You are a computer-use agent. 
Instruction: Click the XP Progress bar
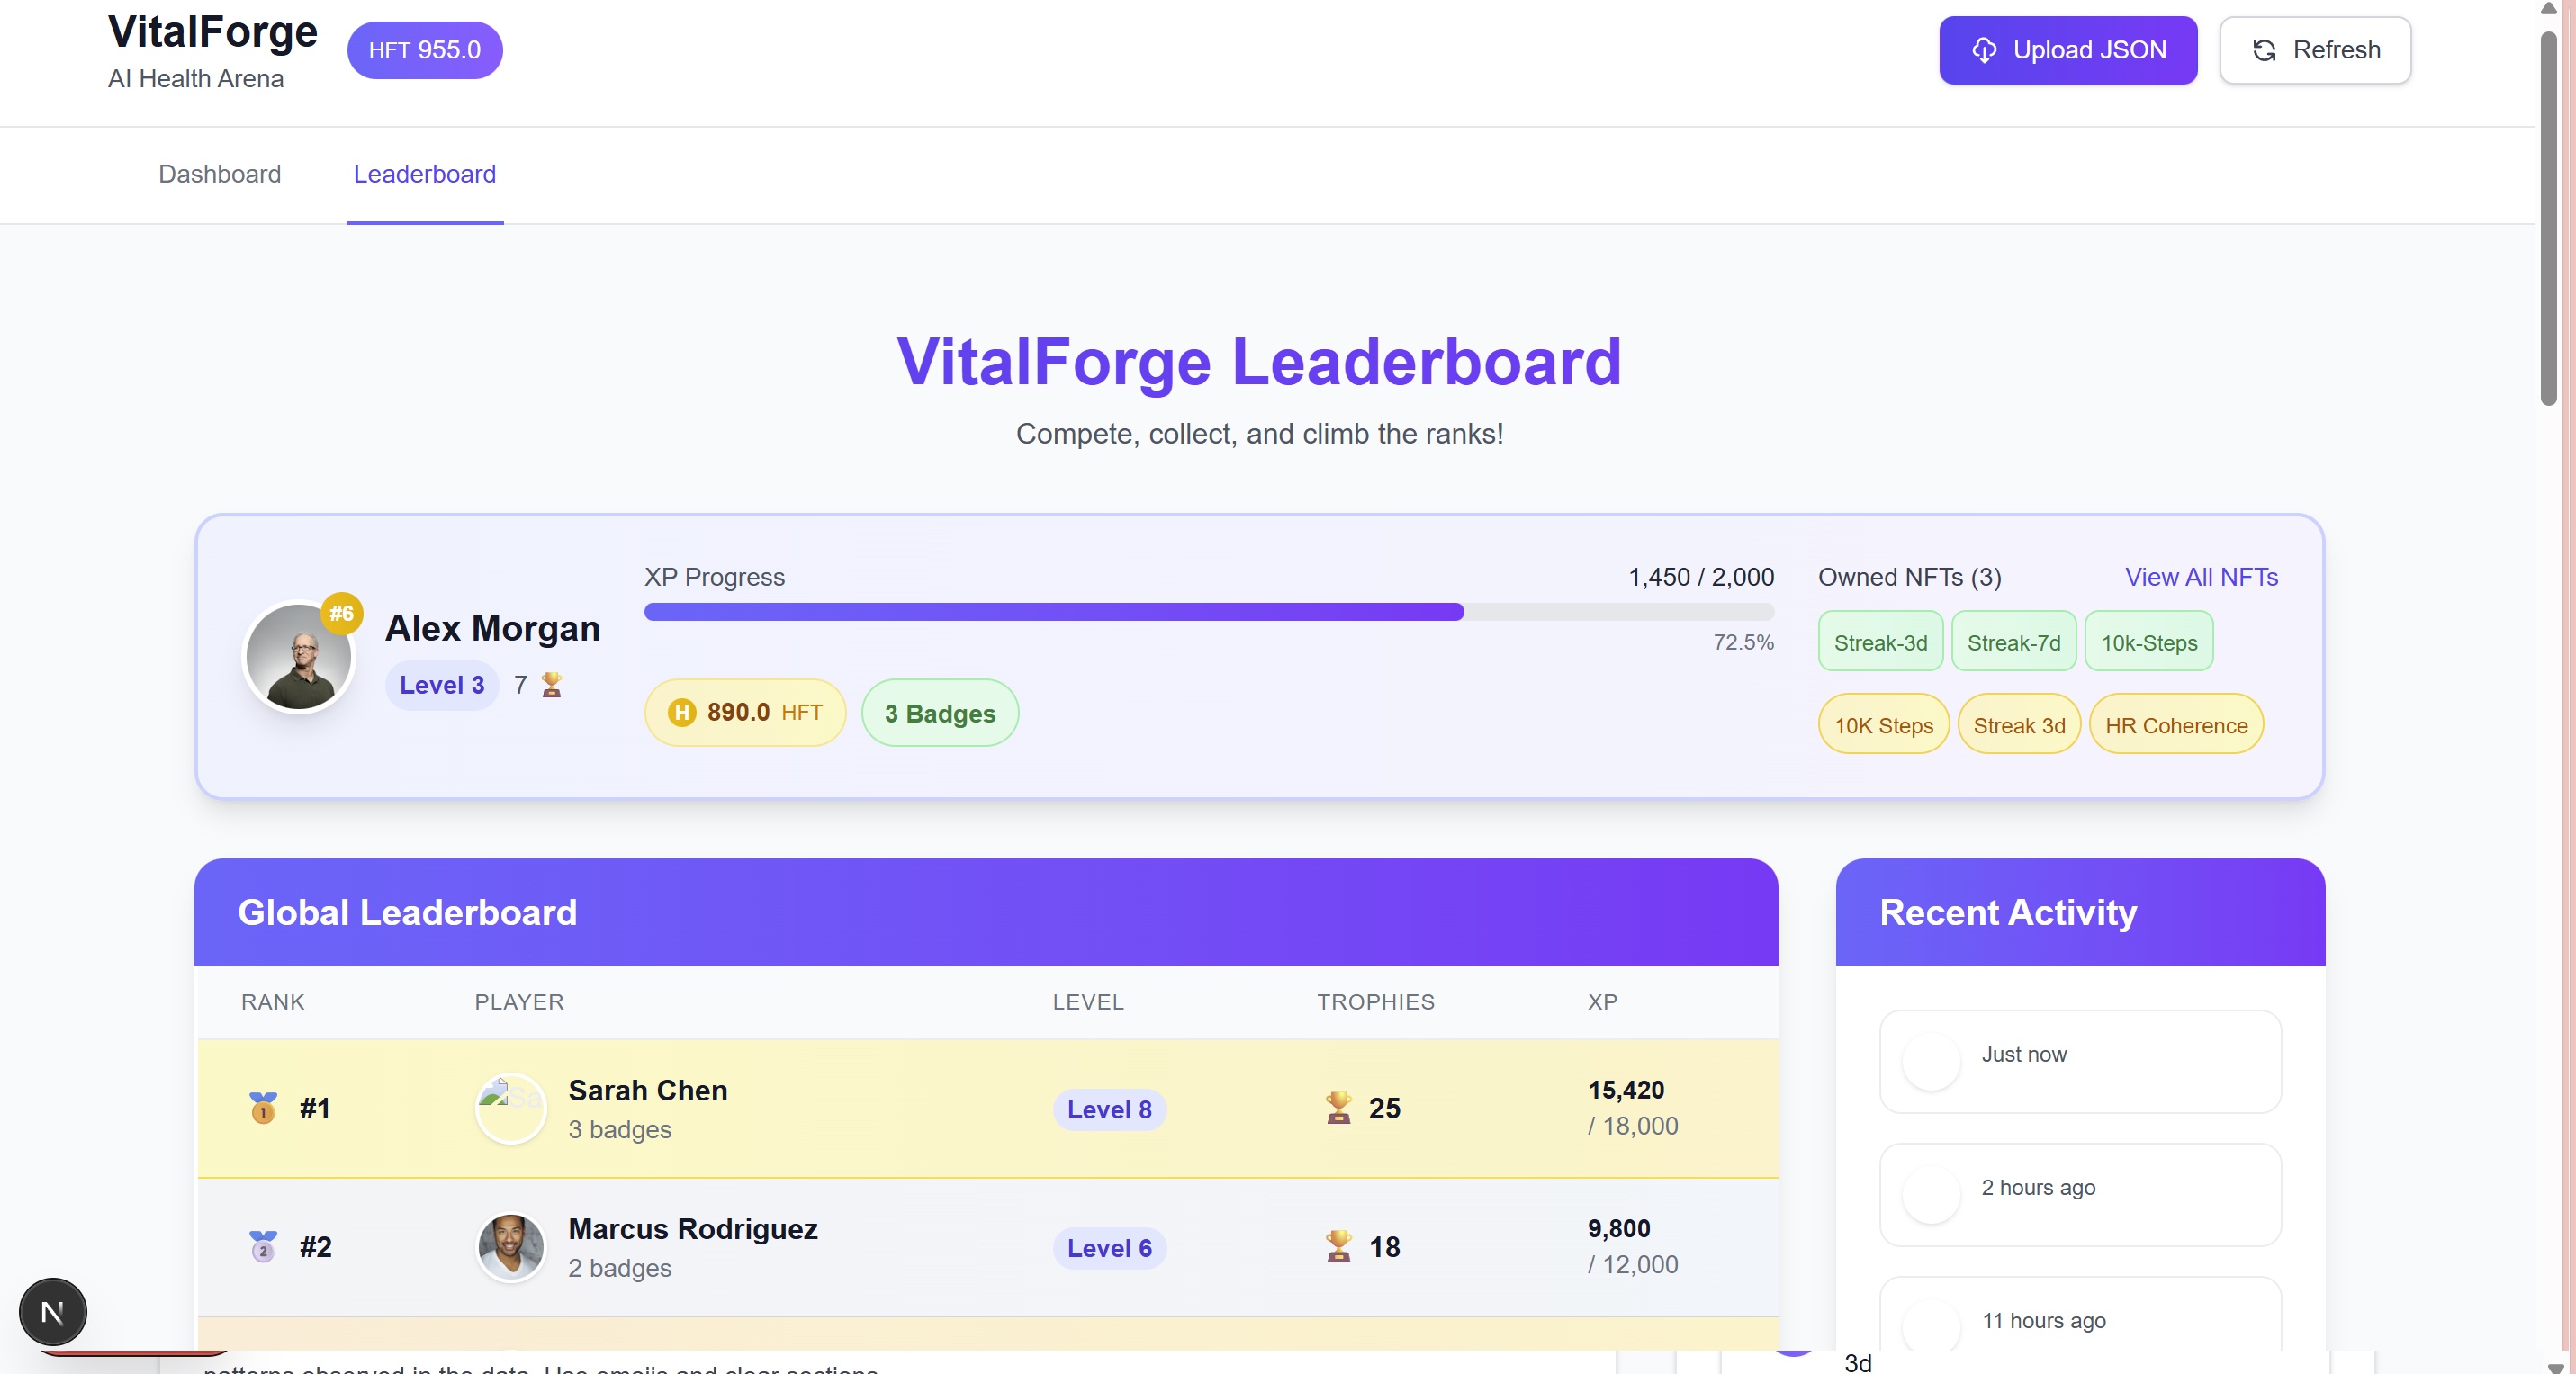[x=1208, y=612]
